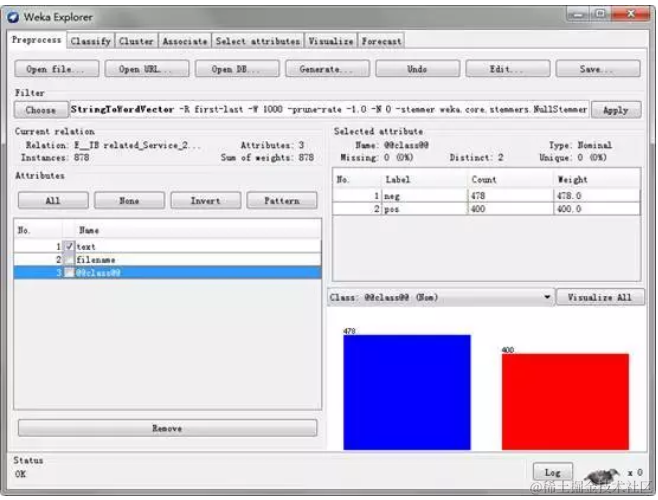
Task: Click the 400.0 weight cell
Action: [x=596, y=209]
